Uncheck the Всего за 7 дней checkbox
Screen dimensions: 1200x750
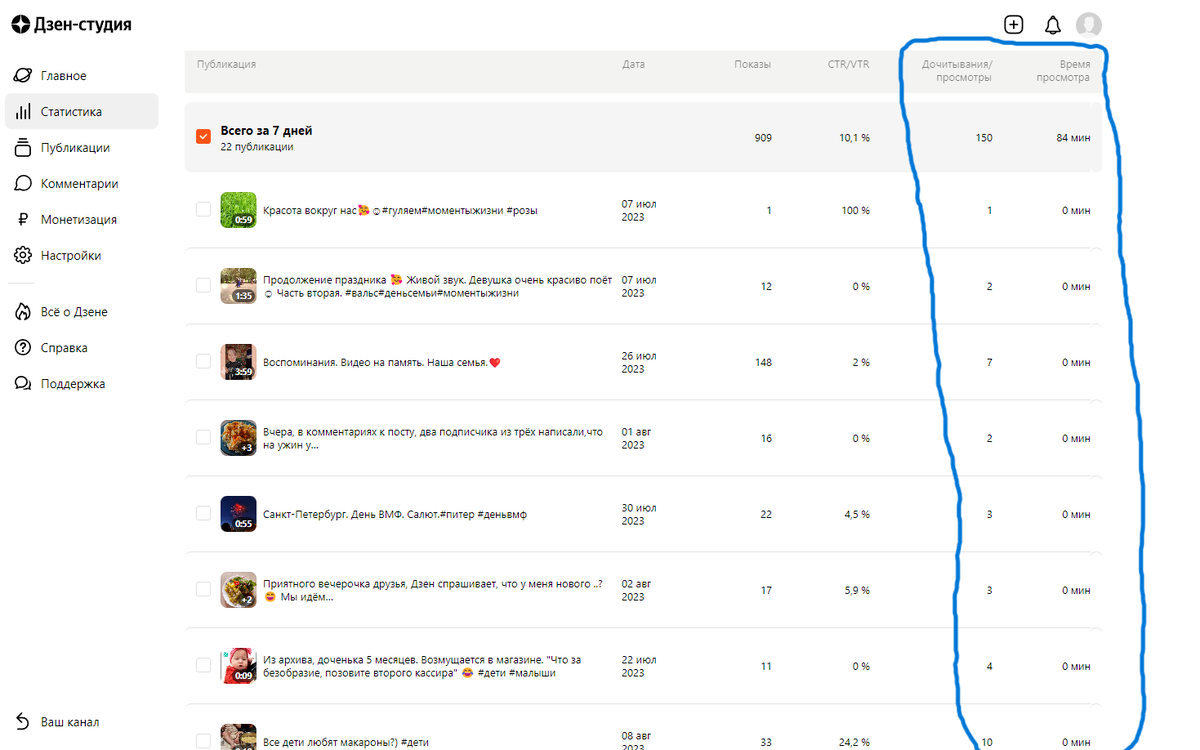204,136
